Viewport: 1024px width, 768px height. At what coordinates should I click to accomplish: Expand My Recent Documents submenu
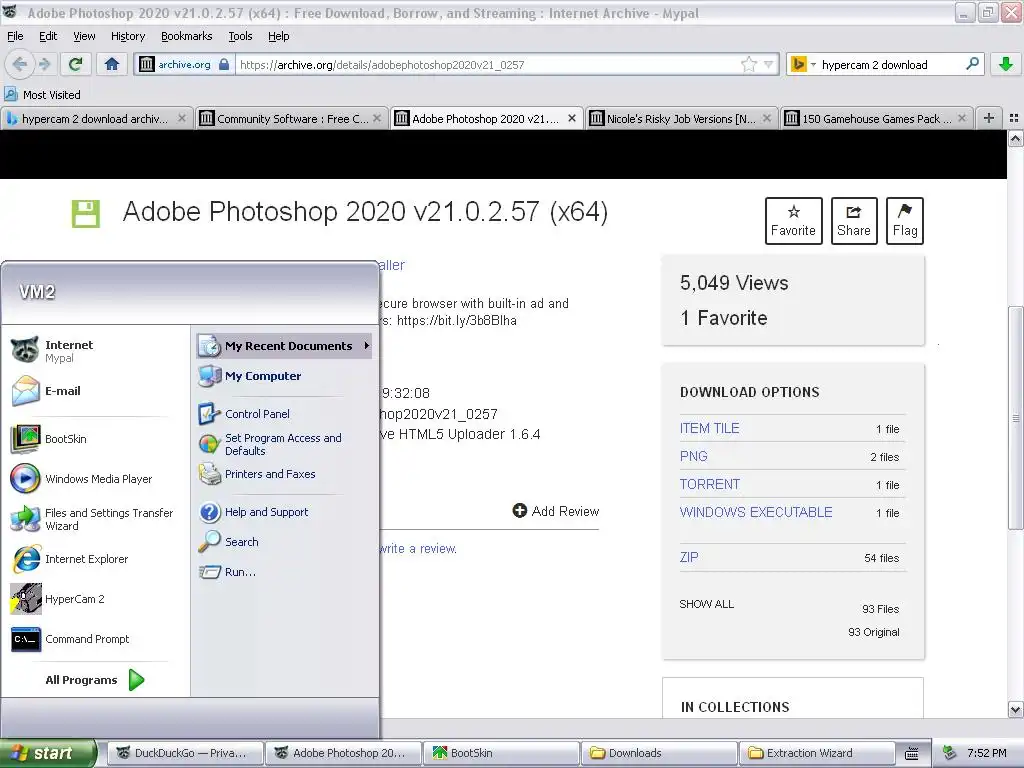(284, 345)
